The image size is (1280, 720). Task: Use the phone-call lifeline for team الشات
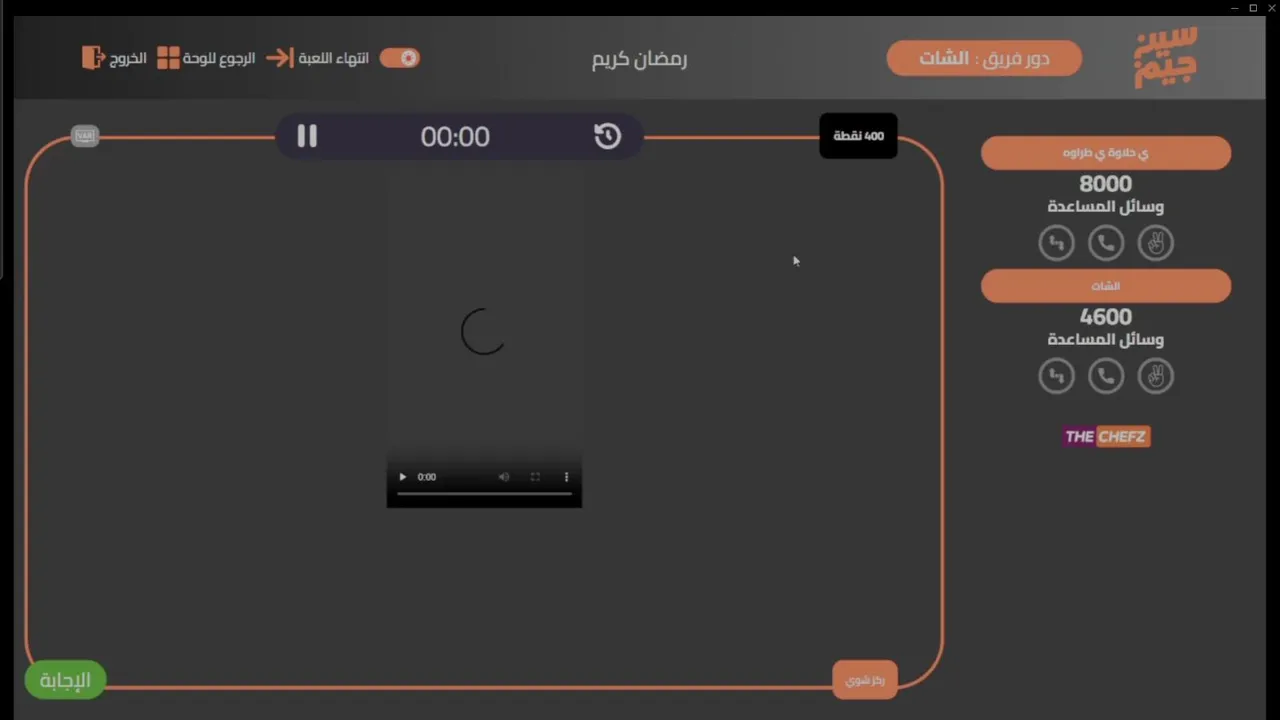(1106, 376)
